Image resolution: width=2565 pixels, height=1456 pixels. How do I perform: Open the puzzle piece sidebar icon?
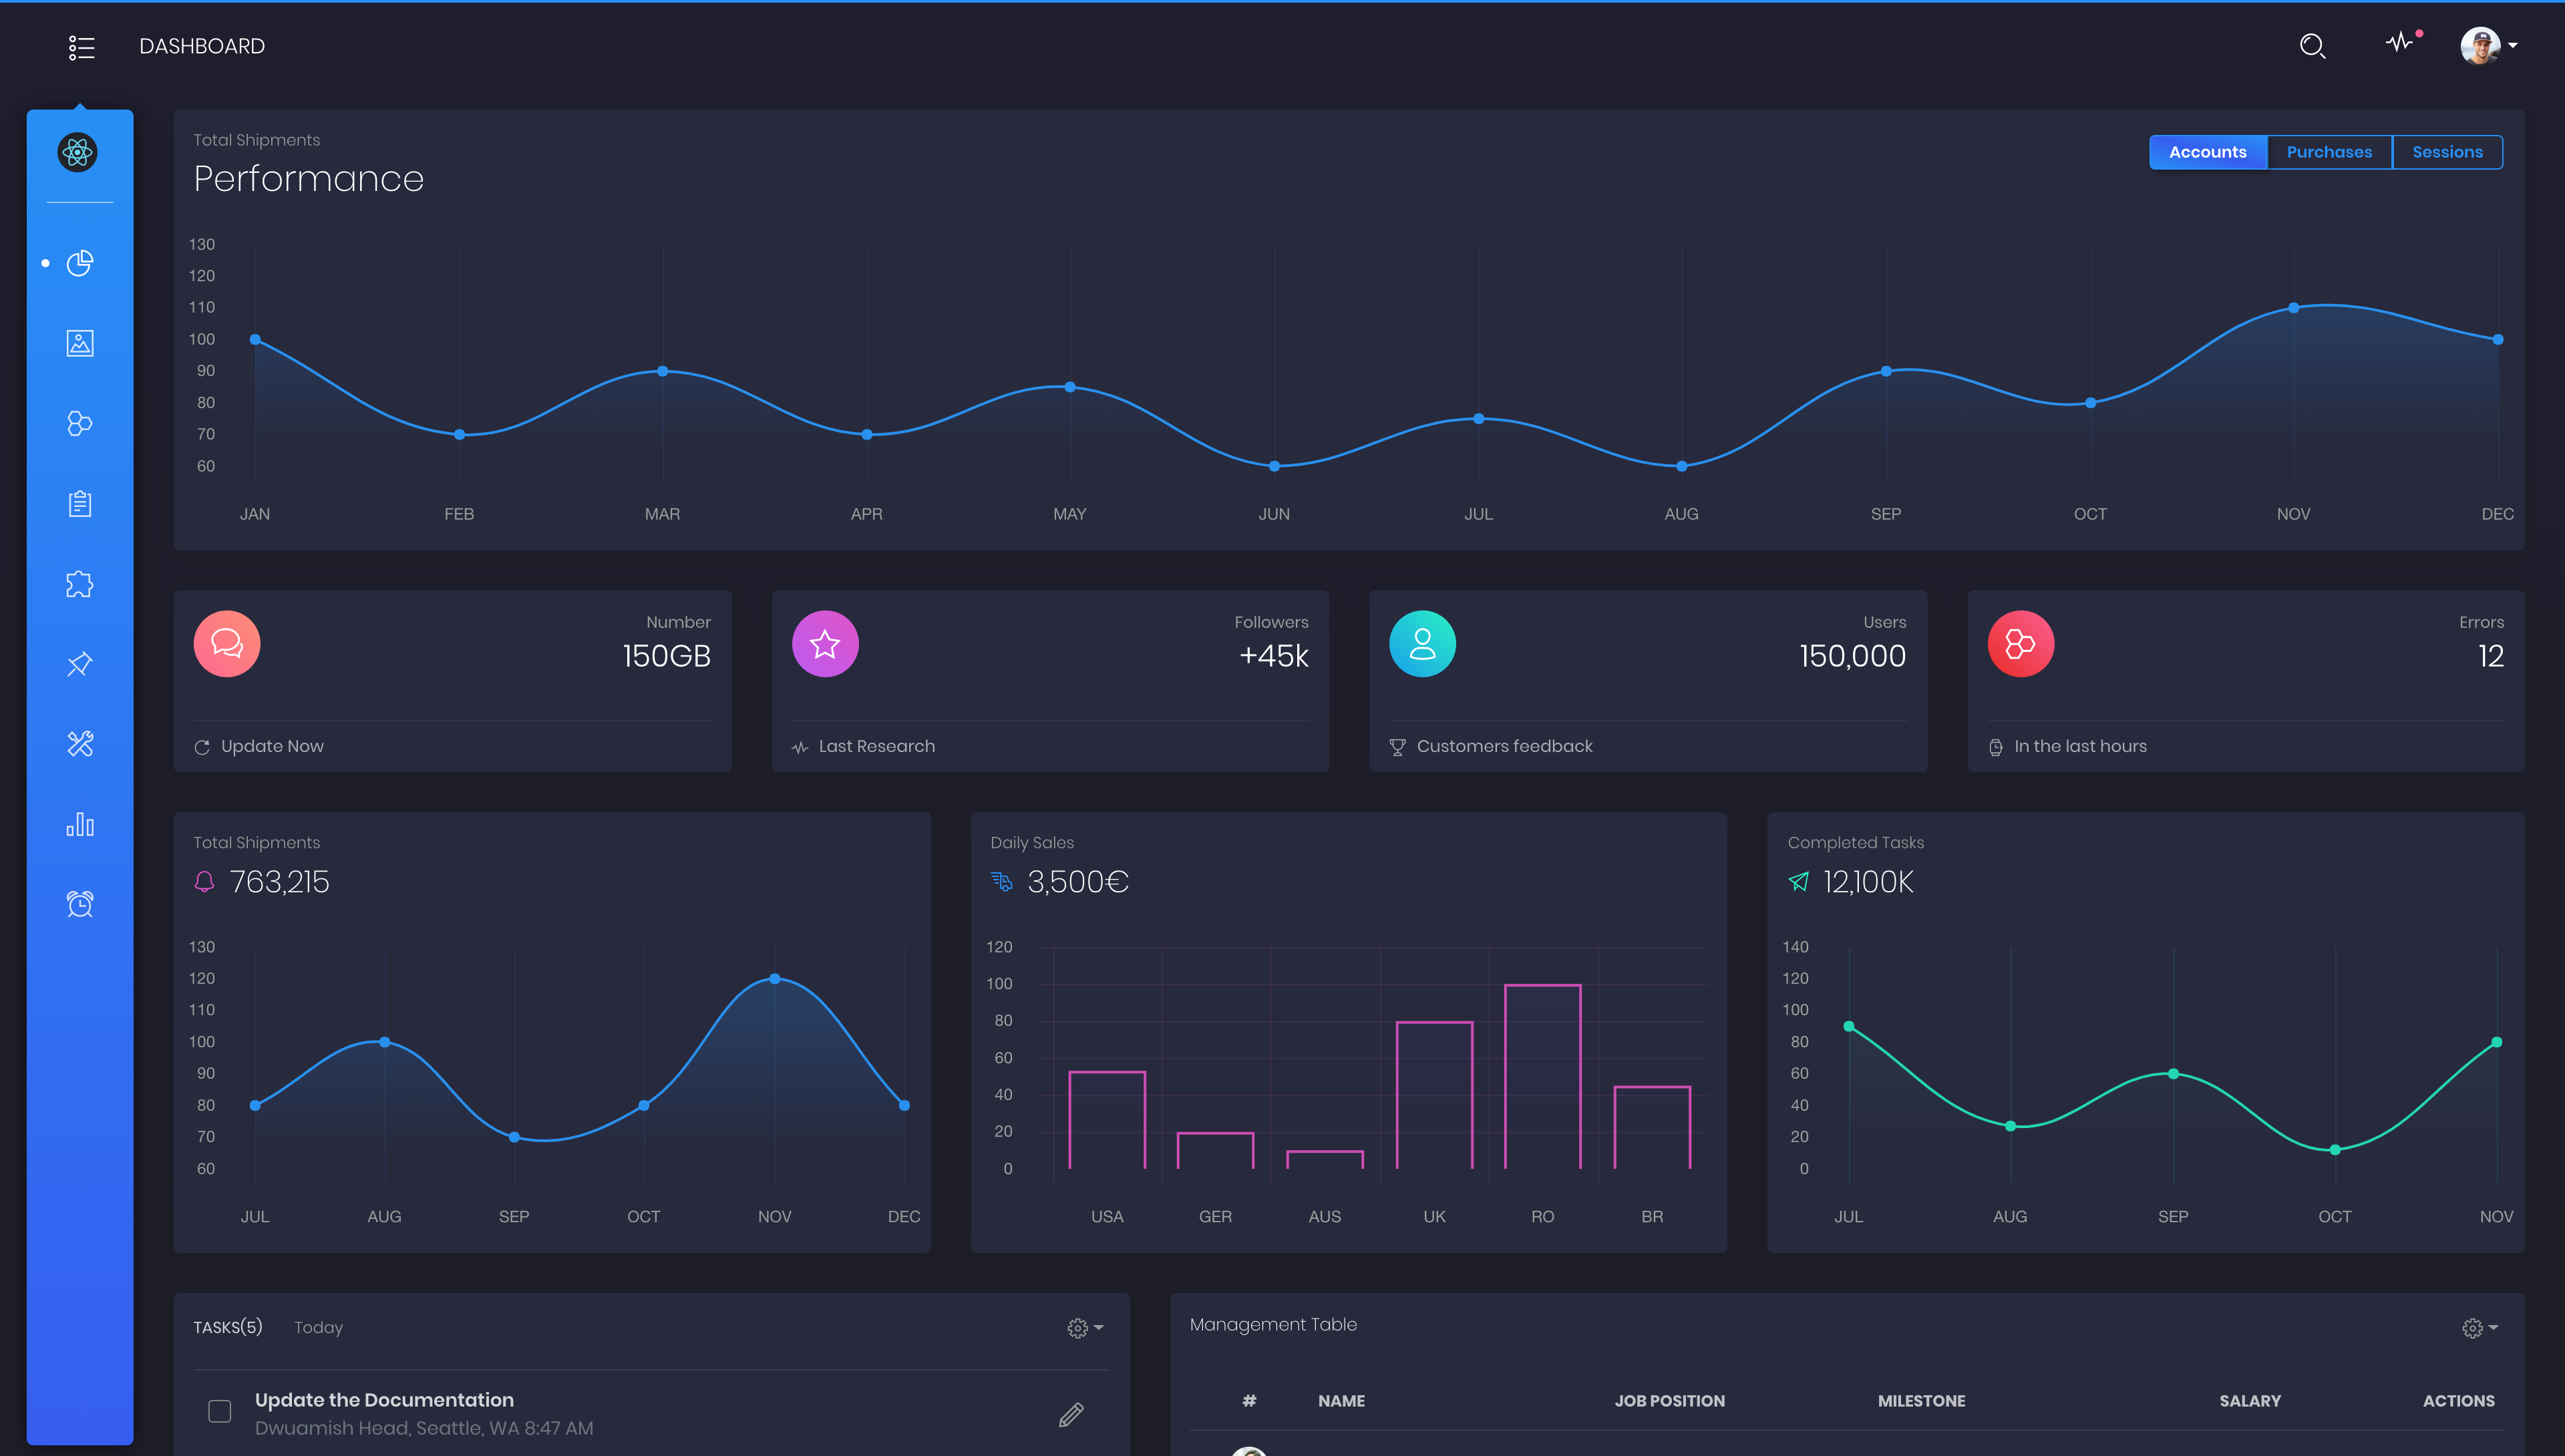click(80, 584)
